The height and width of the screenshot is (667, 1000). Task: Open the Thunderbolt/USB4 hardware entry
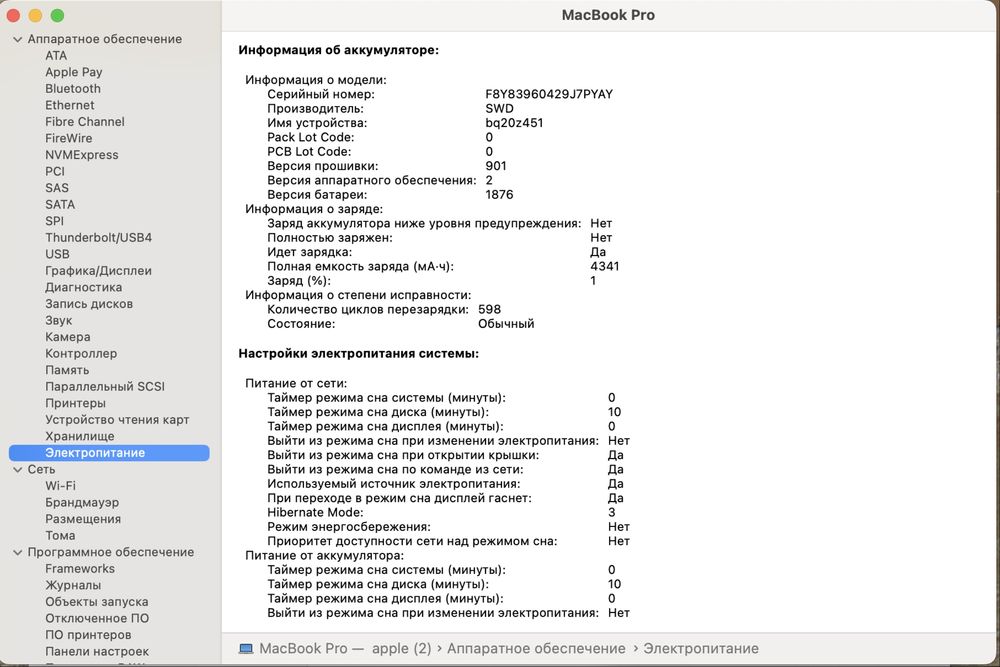[98, 238]
